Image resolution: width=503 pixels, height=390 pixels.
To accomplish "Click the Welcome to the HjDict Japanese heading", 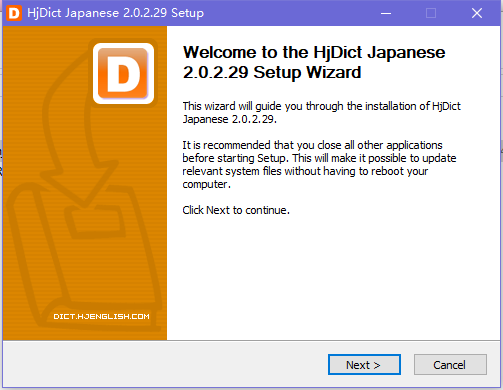I will coord(314,52).
